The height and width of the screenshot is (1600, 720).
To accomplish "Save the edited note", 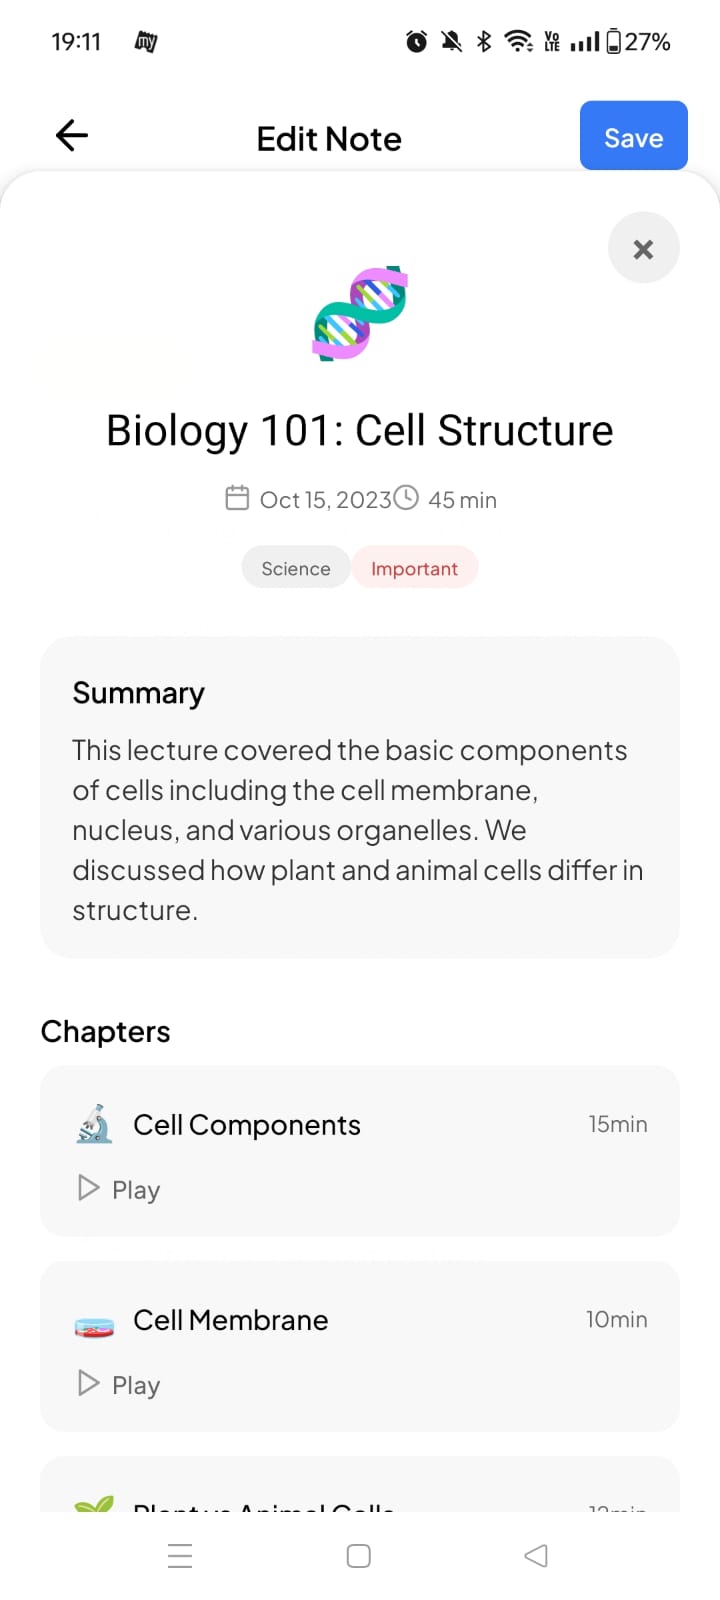I will click(x=634, y=135).
